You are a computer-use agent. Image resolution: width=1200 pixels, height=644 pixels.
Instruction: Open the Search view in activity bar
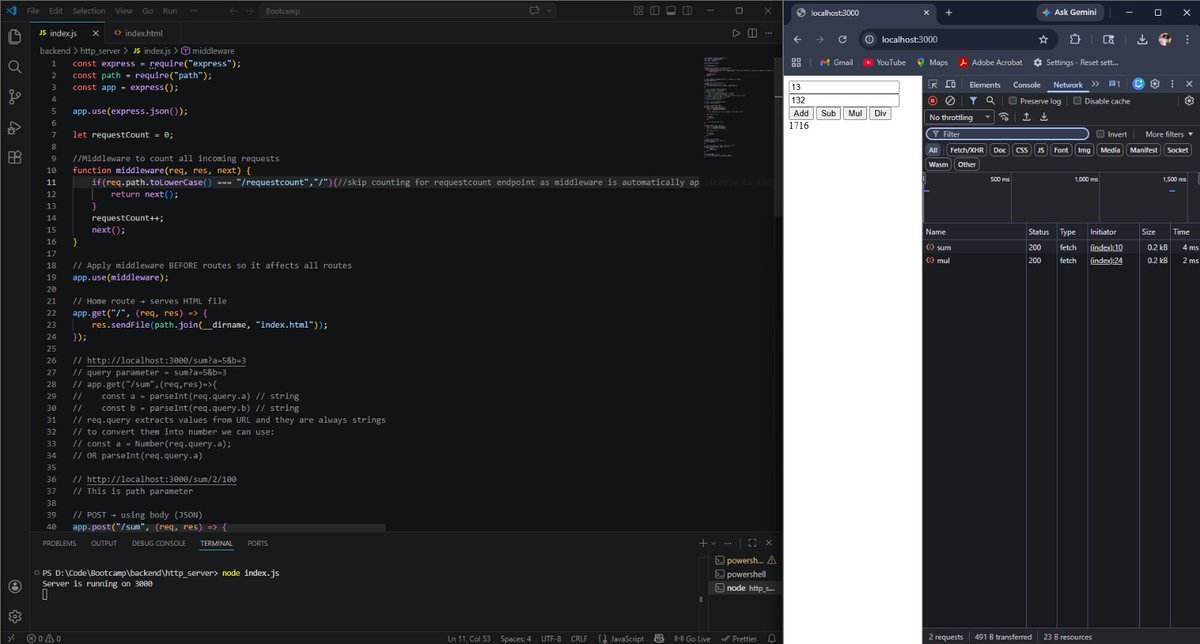pos(14,67)
